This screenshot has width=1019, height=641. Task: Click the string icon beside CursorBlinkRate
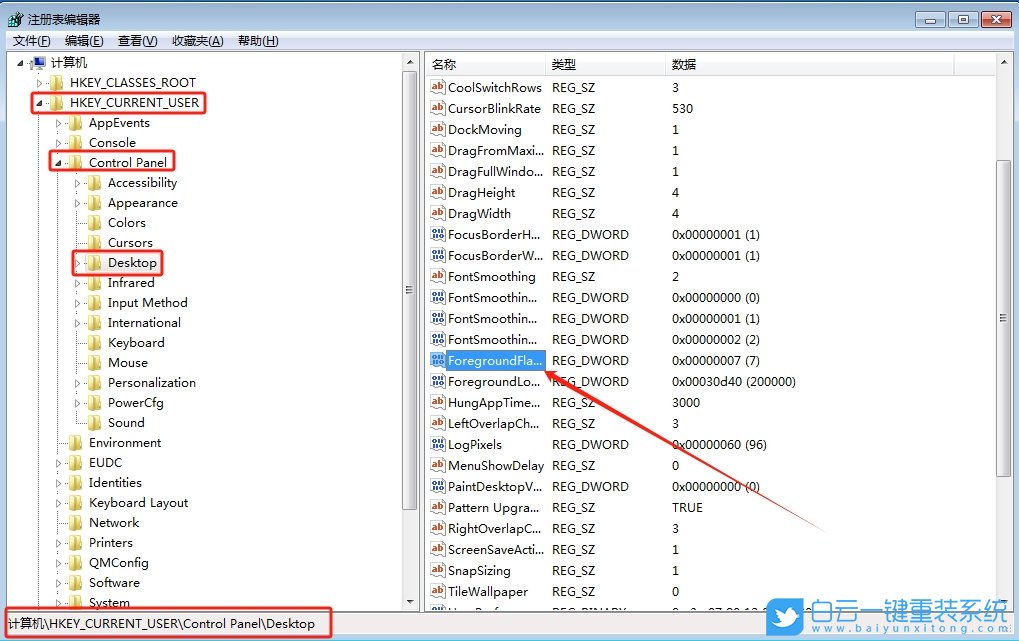tap(437, 108)
